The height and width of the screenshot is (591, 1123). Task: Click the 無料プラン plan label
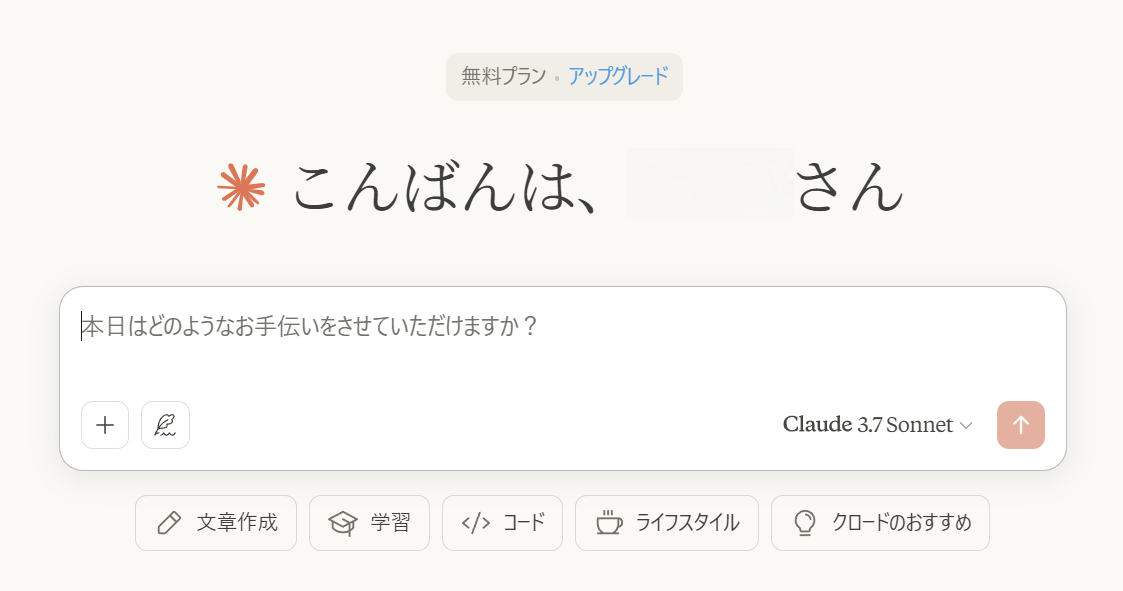click(503, 76)
